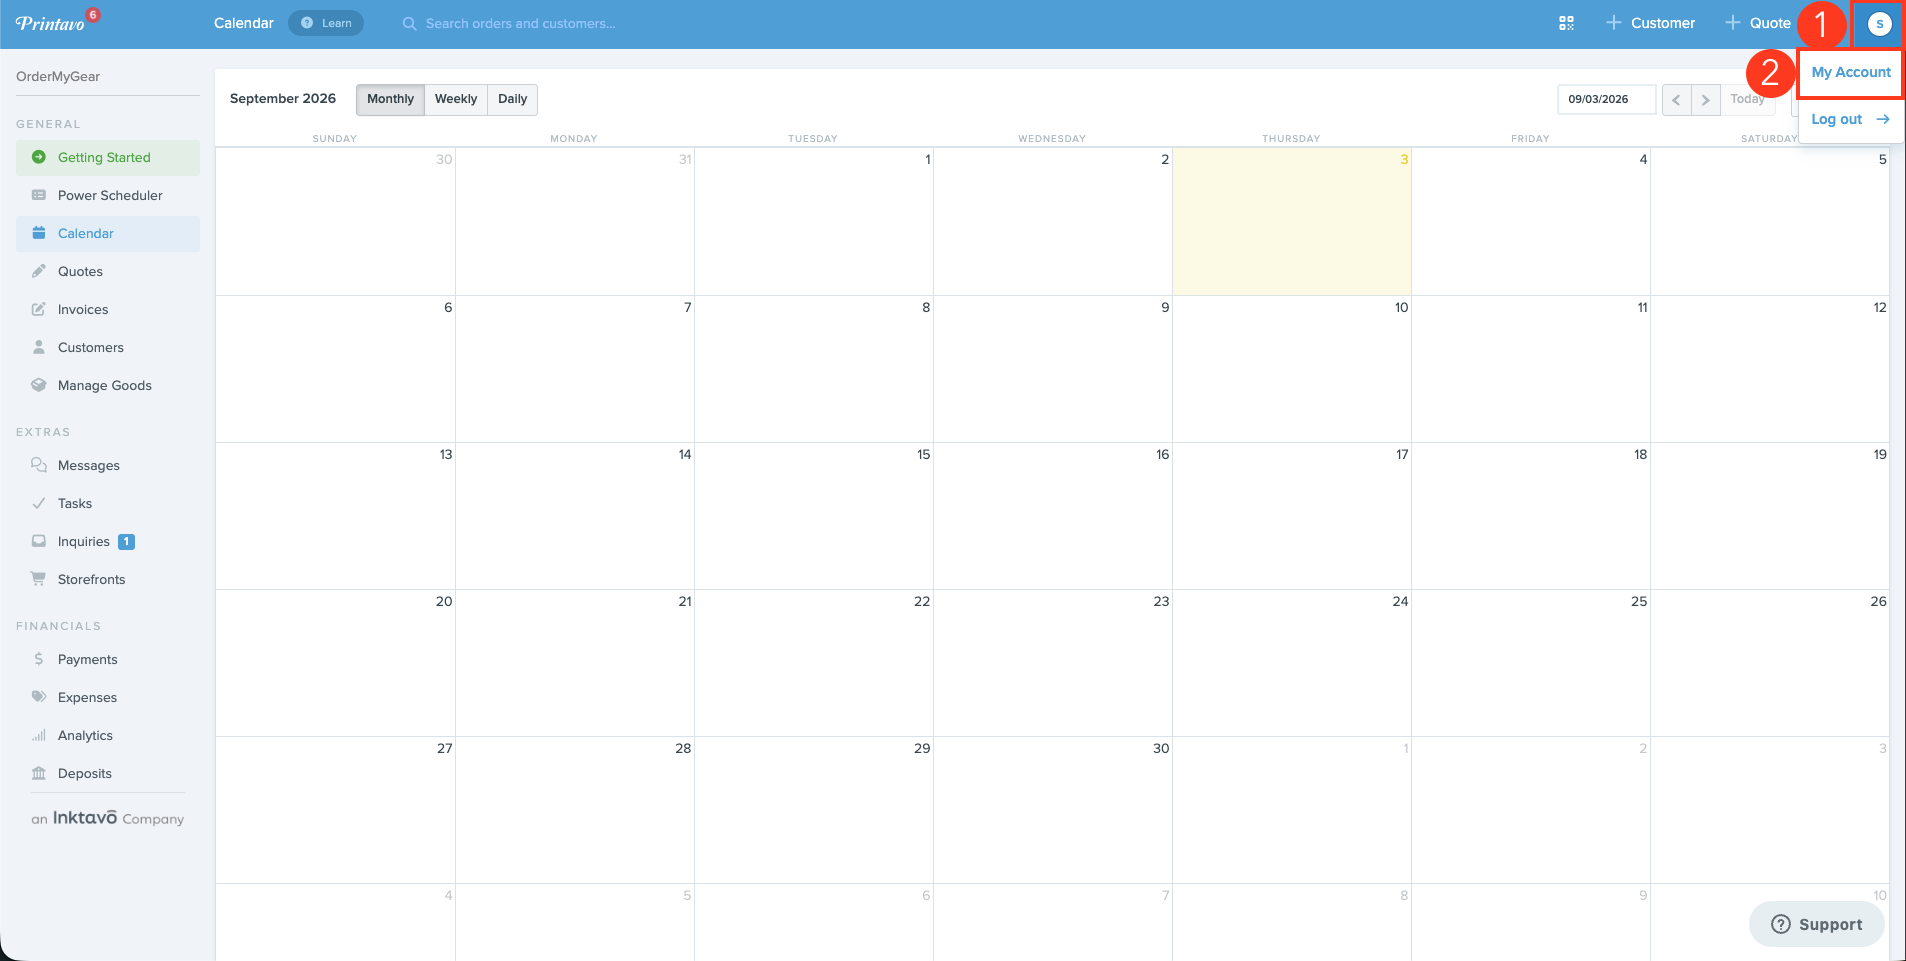Viewport: 1906px width, 961px height.
Task: Click the Calendar sidebar icon
Action: 39,233
